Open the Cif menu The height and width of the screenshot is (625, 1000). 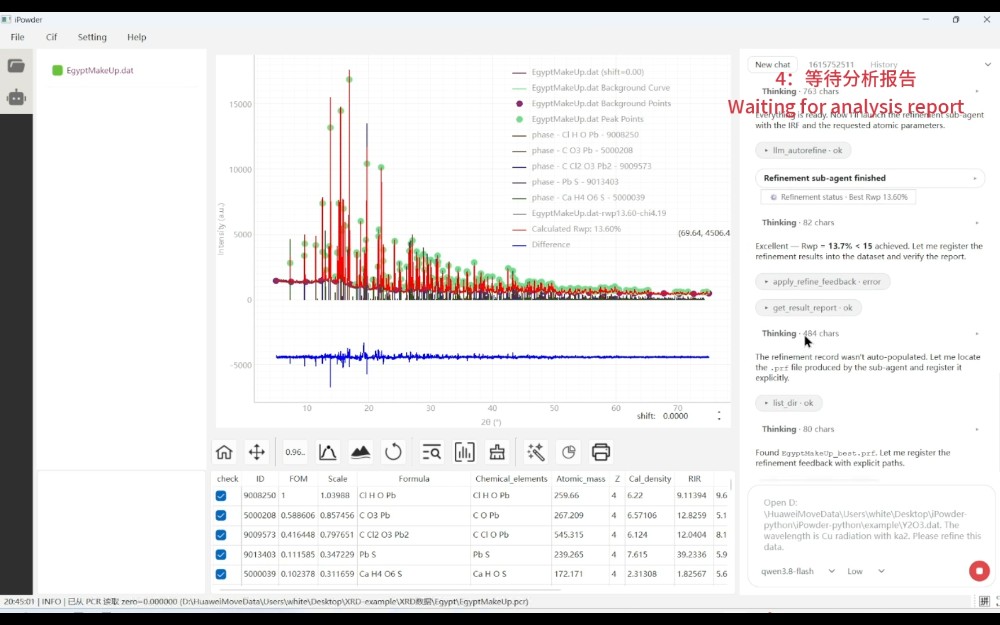click(x=52, y=37)
